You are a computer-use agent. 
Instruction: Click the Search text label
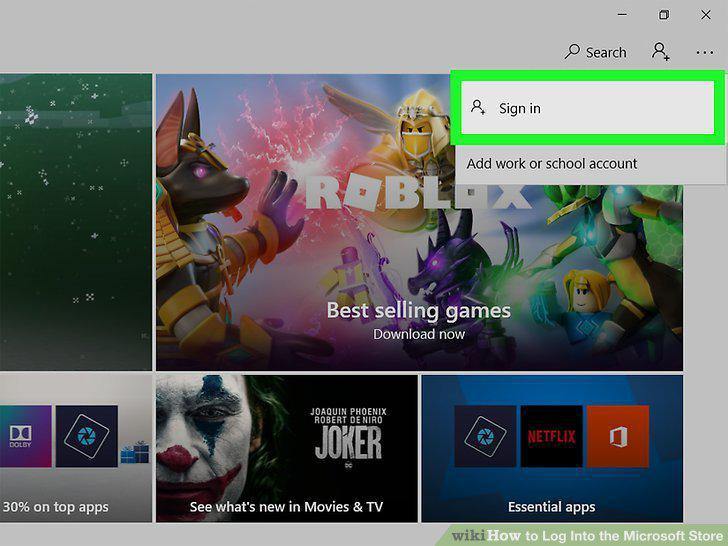[606, 52]
